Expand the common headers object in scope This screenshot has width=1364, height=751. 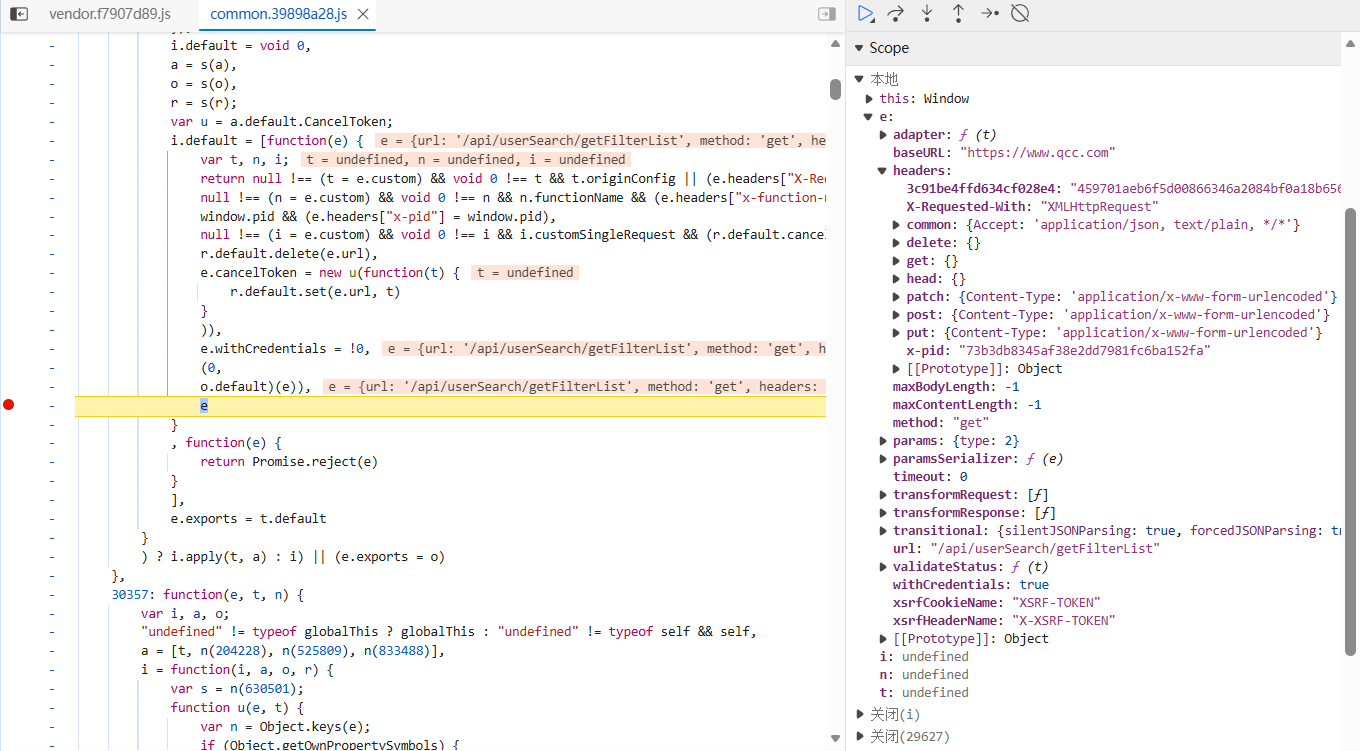coord(897,225)
